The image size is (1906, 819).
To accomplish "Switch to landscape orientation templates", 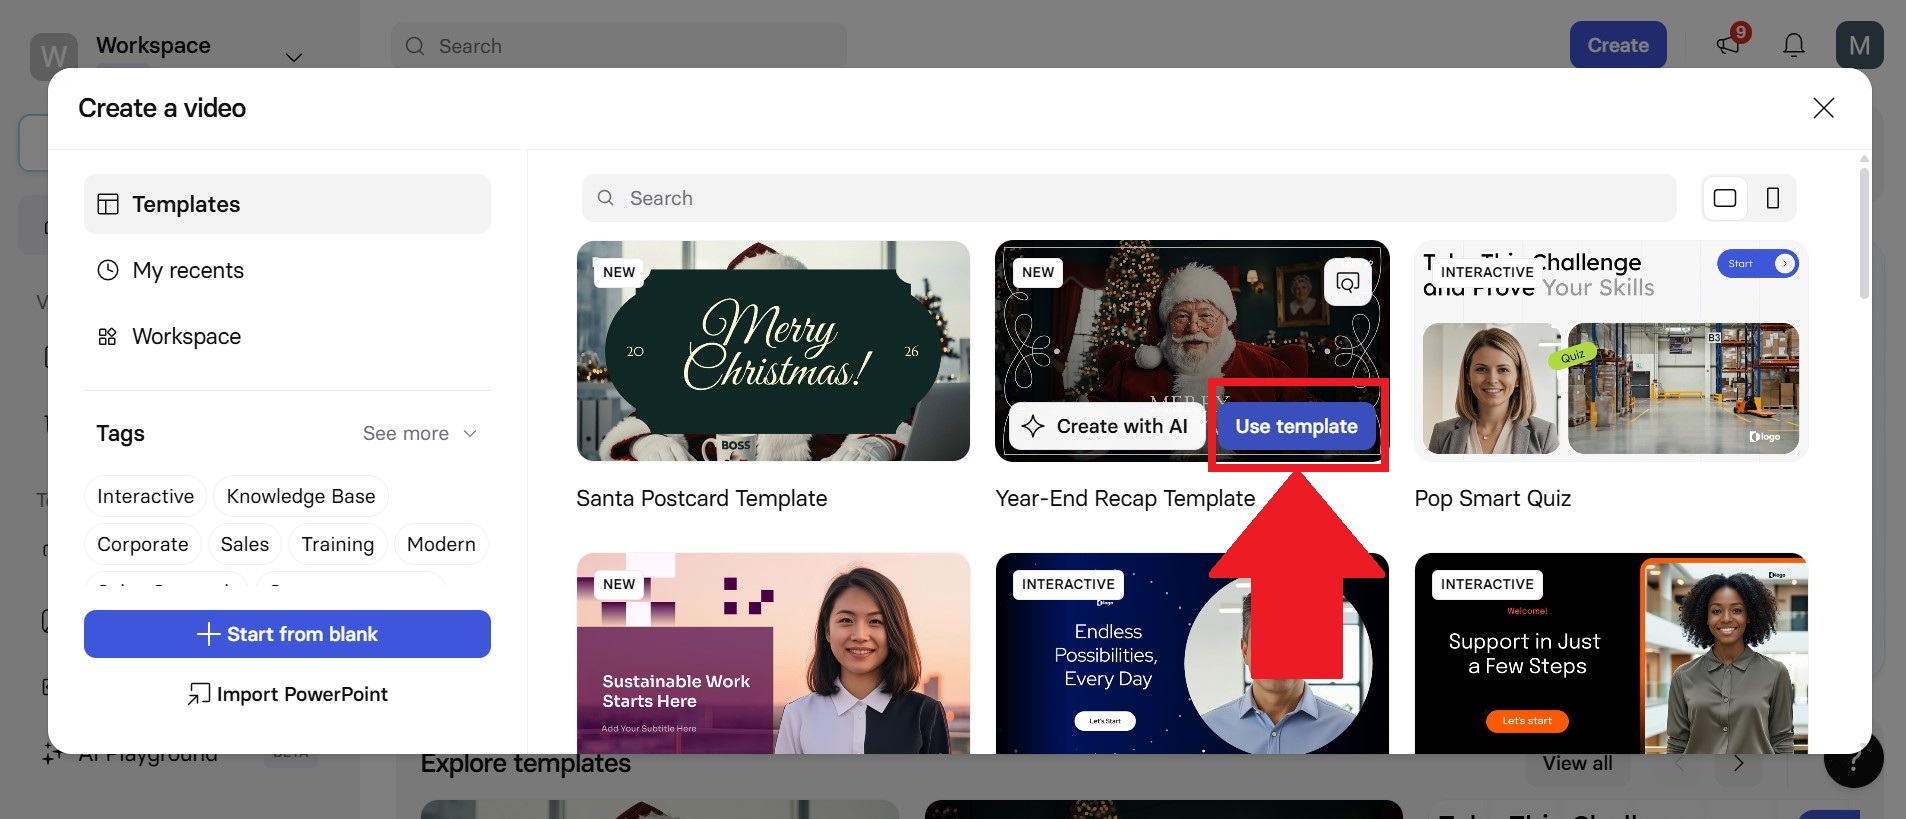I will pyautogui.click(x=1725, y=198).
